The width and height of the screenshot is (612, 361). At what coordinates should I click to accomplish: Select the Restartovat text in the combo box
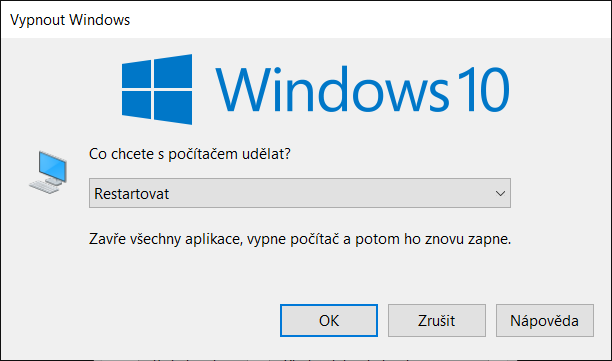(x=132, y=194)
